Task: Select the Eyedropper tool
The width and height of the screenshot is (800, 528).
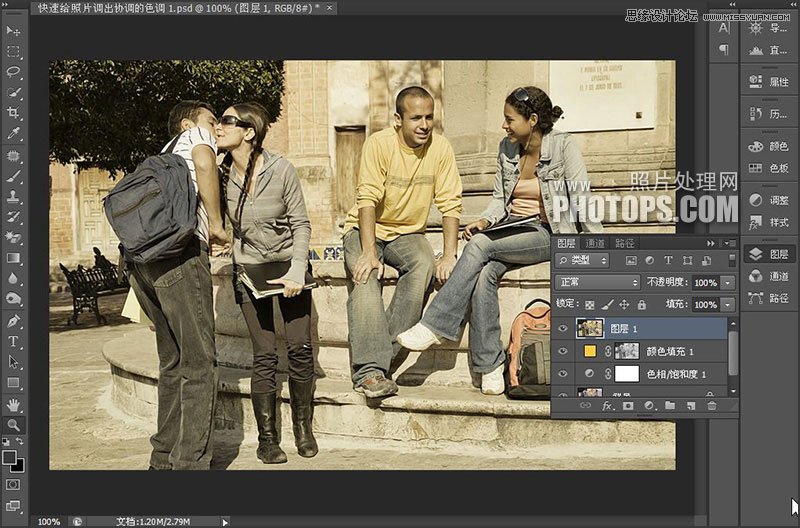Action: click(14, 134)
